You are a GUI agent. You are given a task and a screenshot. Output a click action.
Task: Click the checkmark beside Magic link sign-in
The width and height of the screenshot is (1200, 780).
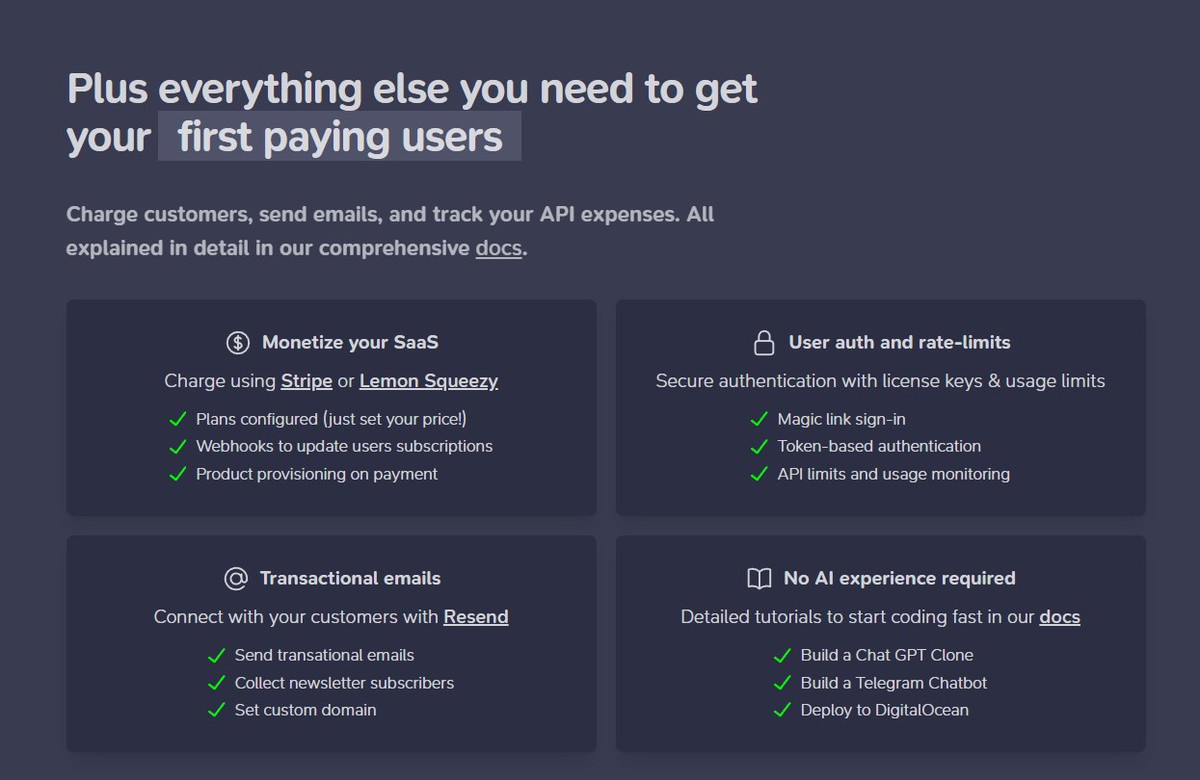[x=759, y=419]
